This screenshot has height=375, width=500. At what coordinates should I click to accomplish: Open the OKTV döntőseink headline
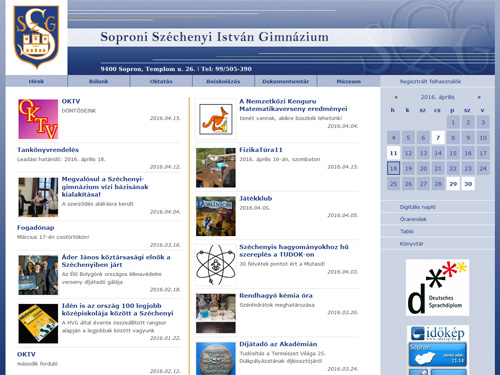click(71, 101)
